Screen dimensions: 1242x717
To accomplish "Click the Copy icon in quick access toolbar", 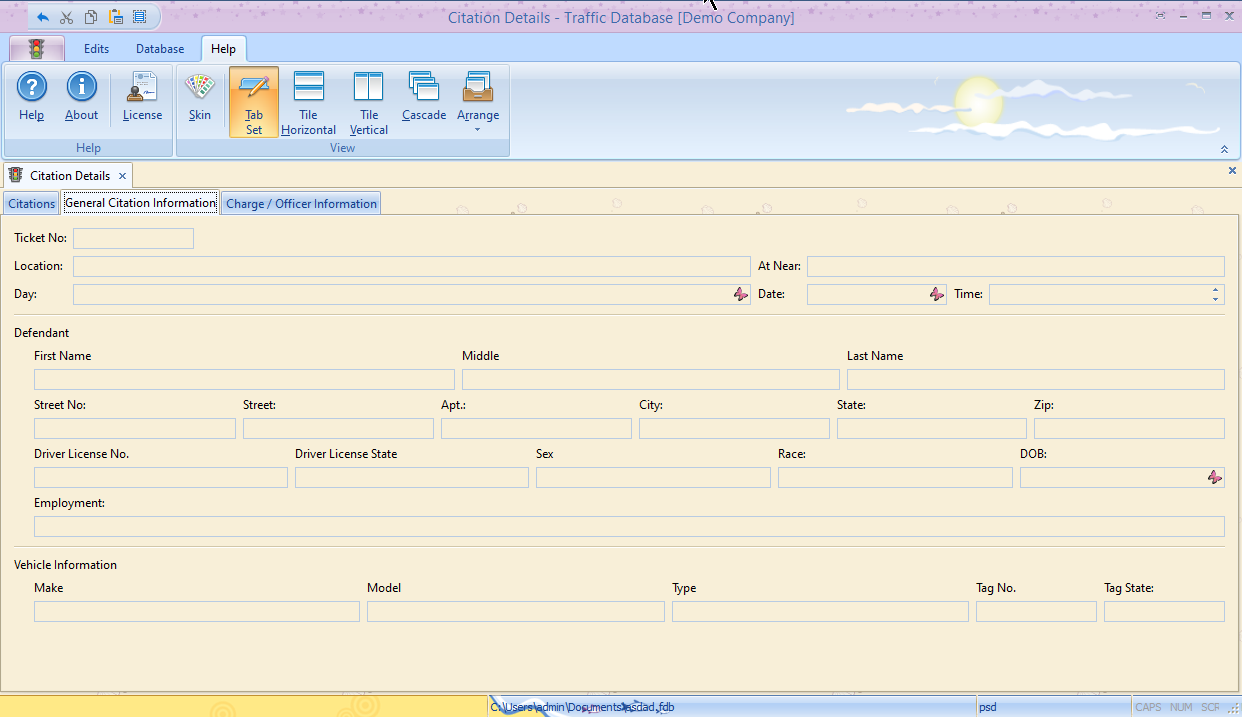I will tap(91, 17).
